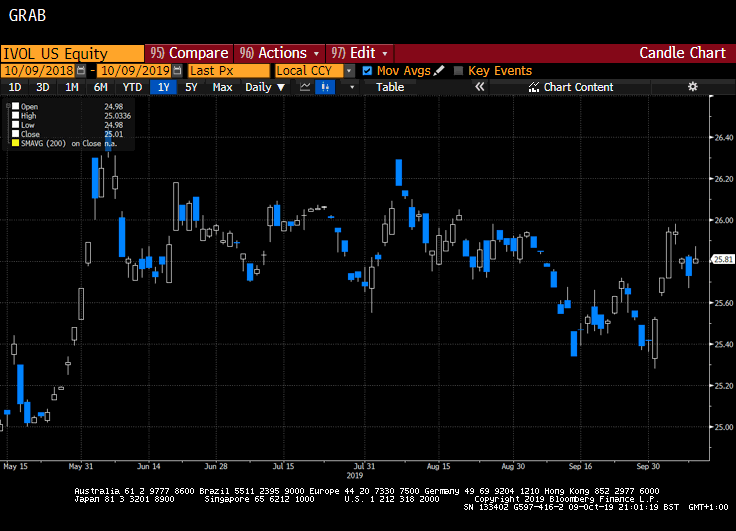Viewport: 736px width, 531px height.
Task: Collapse the legend tree toggle
Action: (x=9, y=104)
